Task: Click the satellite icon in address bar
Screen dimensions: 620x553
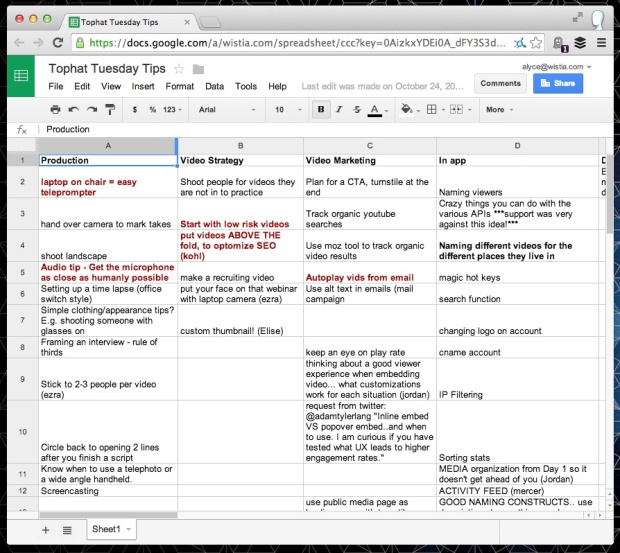Action: (x=520, y=43)
